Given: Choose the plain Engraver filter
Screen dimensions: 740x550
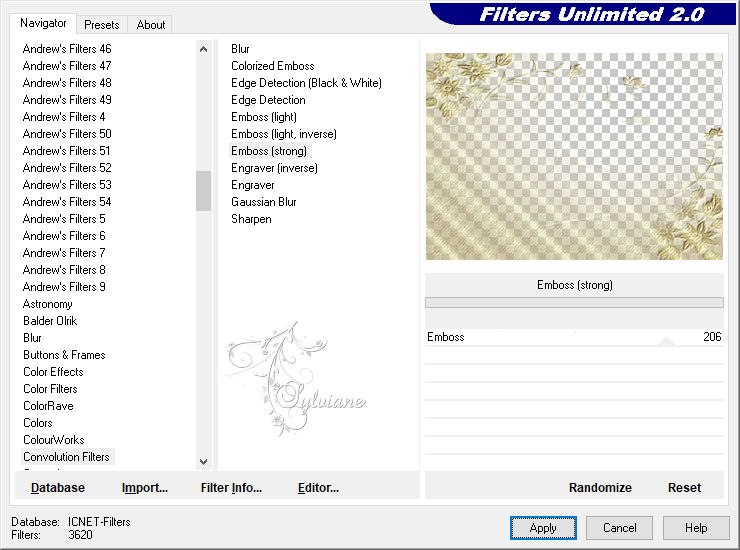Looking at the screenshot, I should pyautogui.click(x=253, y=185).
